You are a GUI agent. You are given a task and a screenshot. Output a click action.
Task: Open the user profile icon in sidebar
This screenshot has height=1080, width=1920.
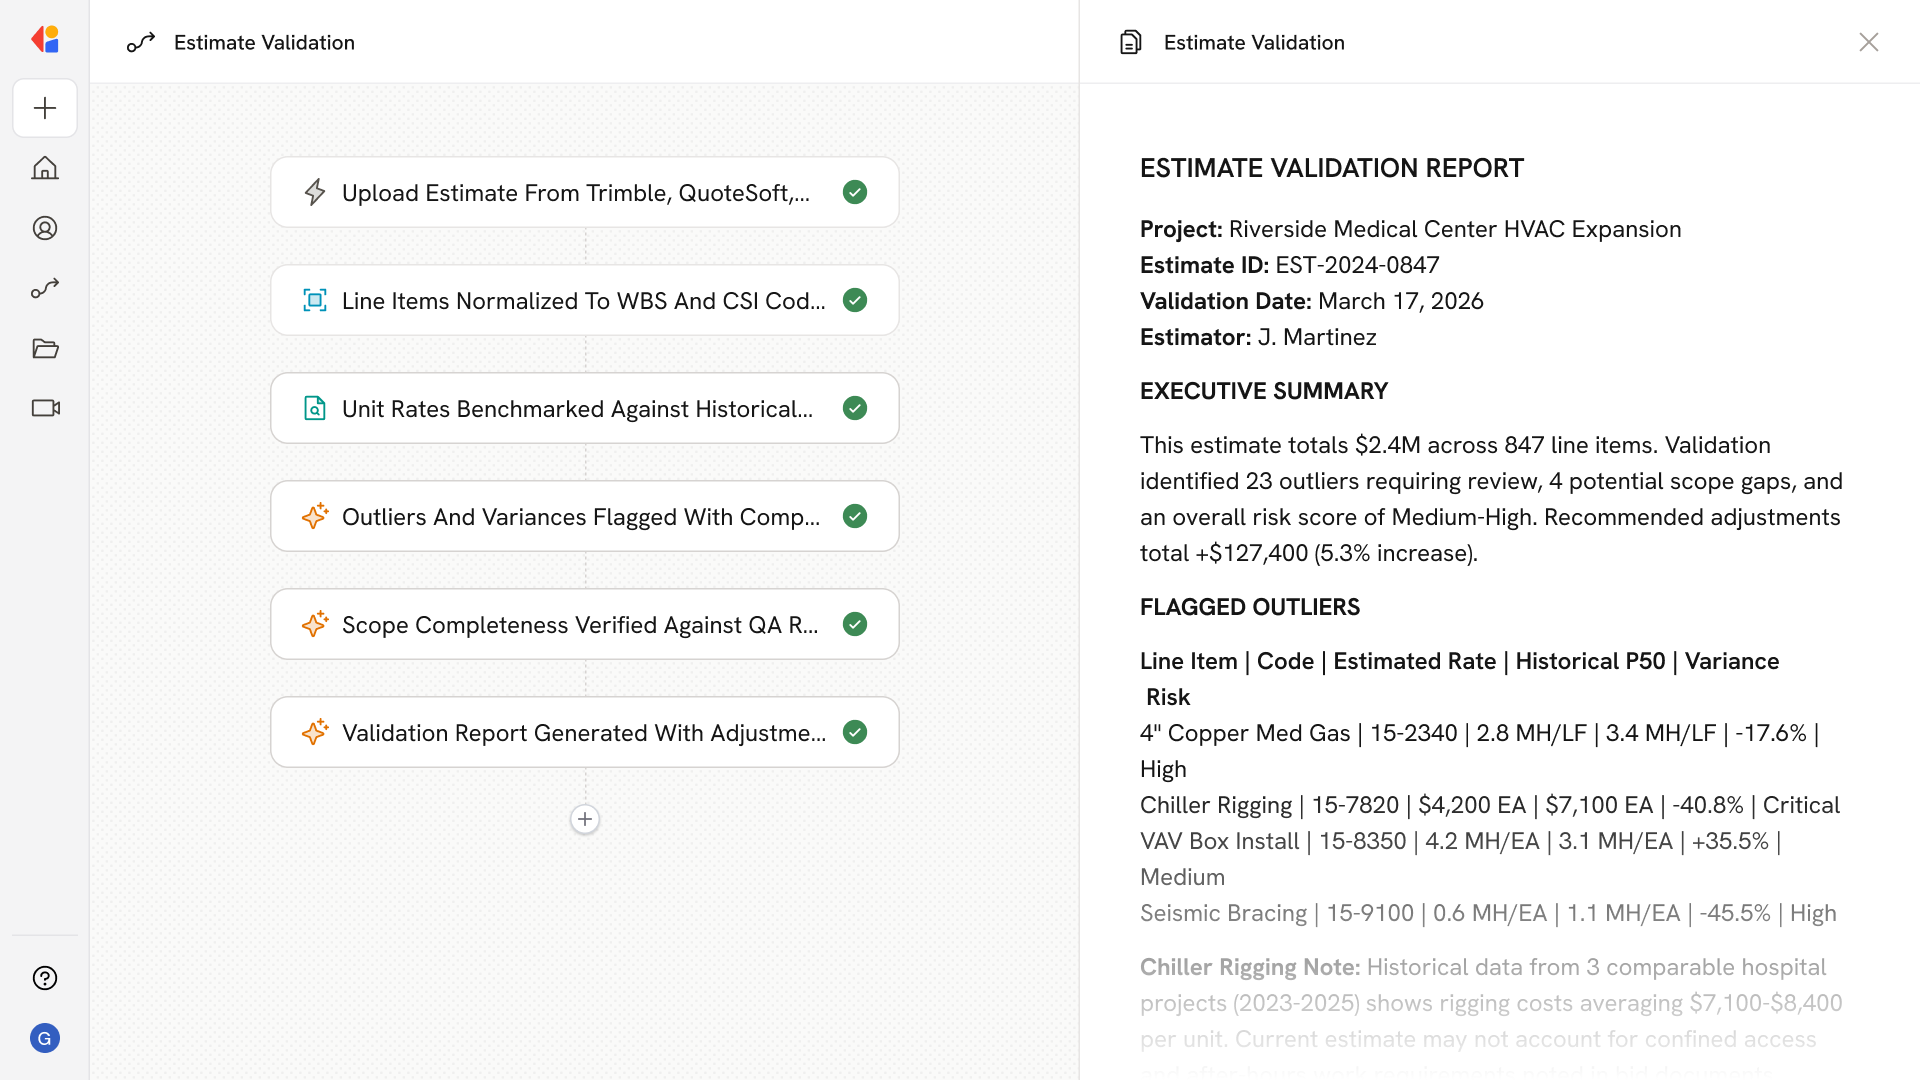click(x=45, y=228)
